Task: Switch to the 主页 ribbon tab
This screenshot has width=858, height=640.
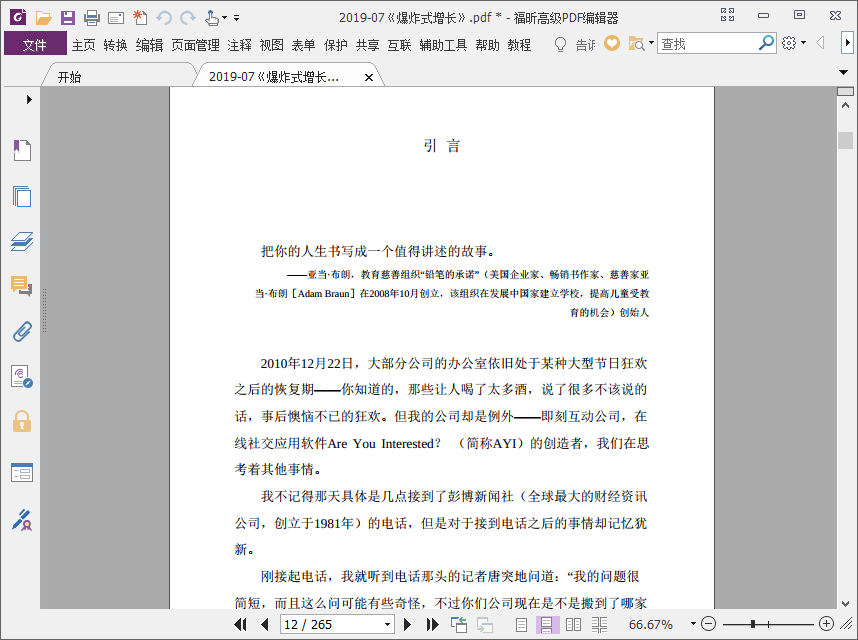Action: coord(84,45)
